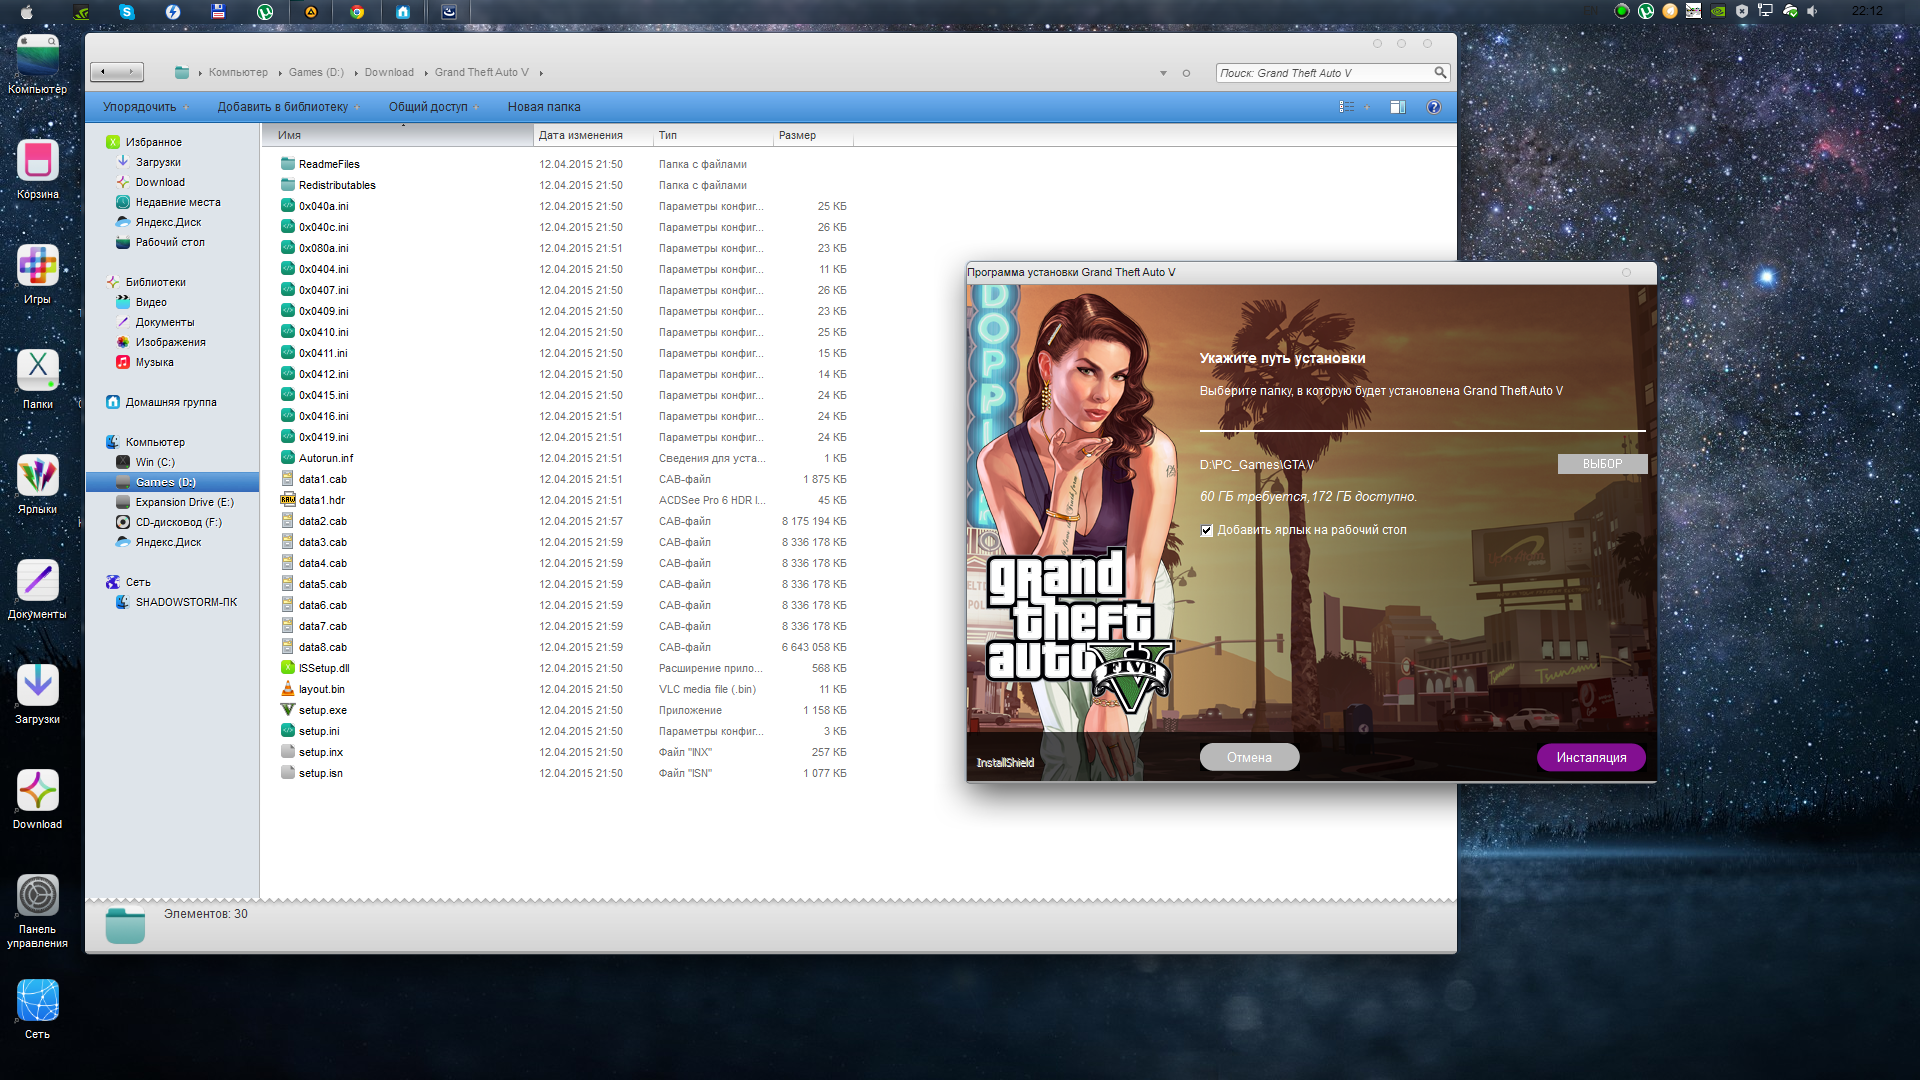The width and height of the screenshot is (1920, 1080).
Task: Click the ВЫБОР browse button
Action: pyautogui.click(x=1602, y=464)
